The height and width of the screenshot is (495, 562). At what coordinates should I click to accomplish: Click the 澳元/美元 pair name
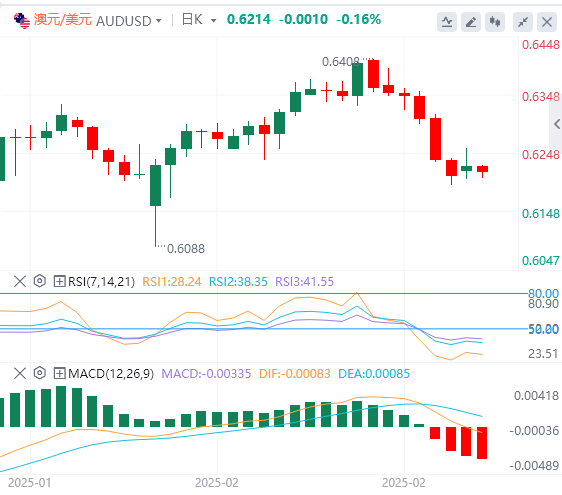click(x=63, y=19)
